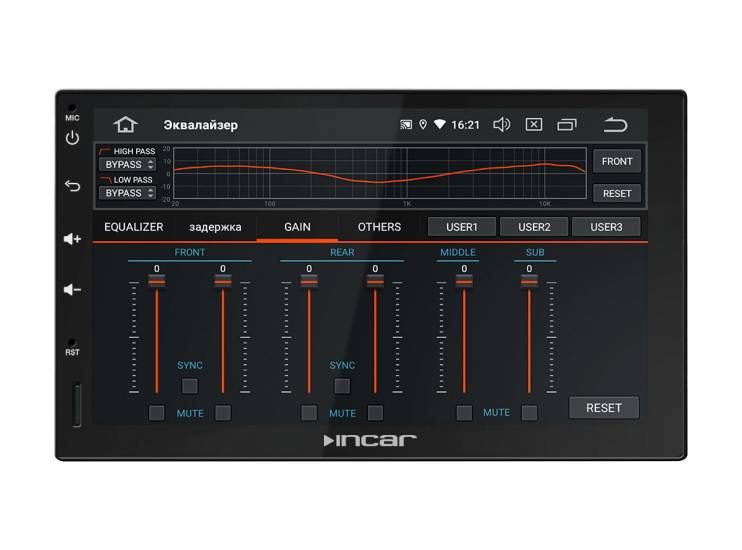Tap the cast screen status icon
742x550 pixels.
pos(406,124)
